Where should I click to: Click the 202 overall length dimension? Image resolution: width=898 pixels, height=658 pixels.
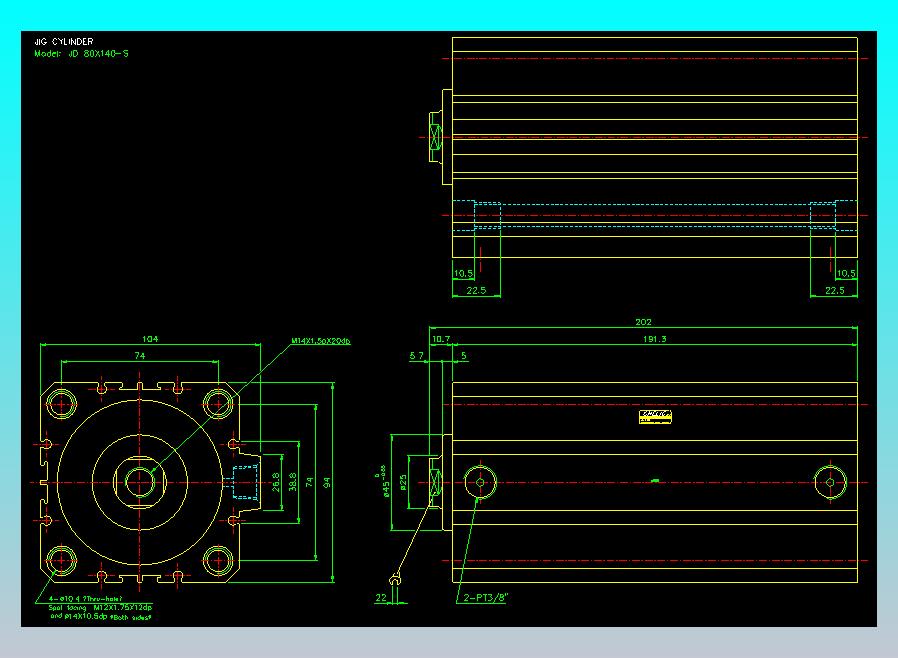tap(643, 322)
